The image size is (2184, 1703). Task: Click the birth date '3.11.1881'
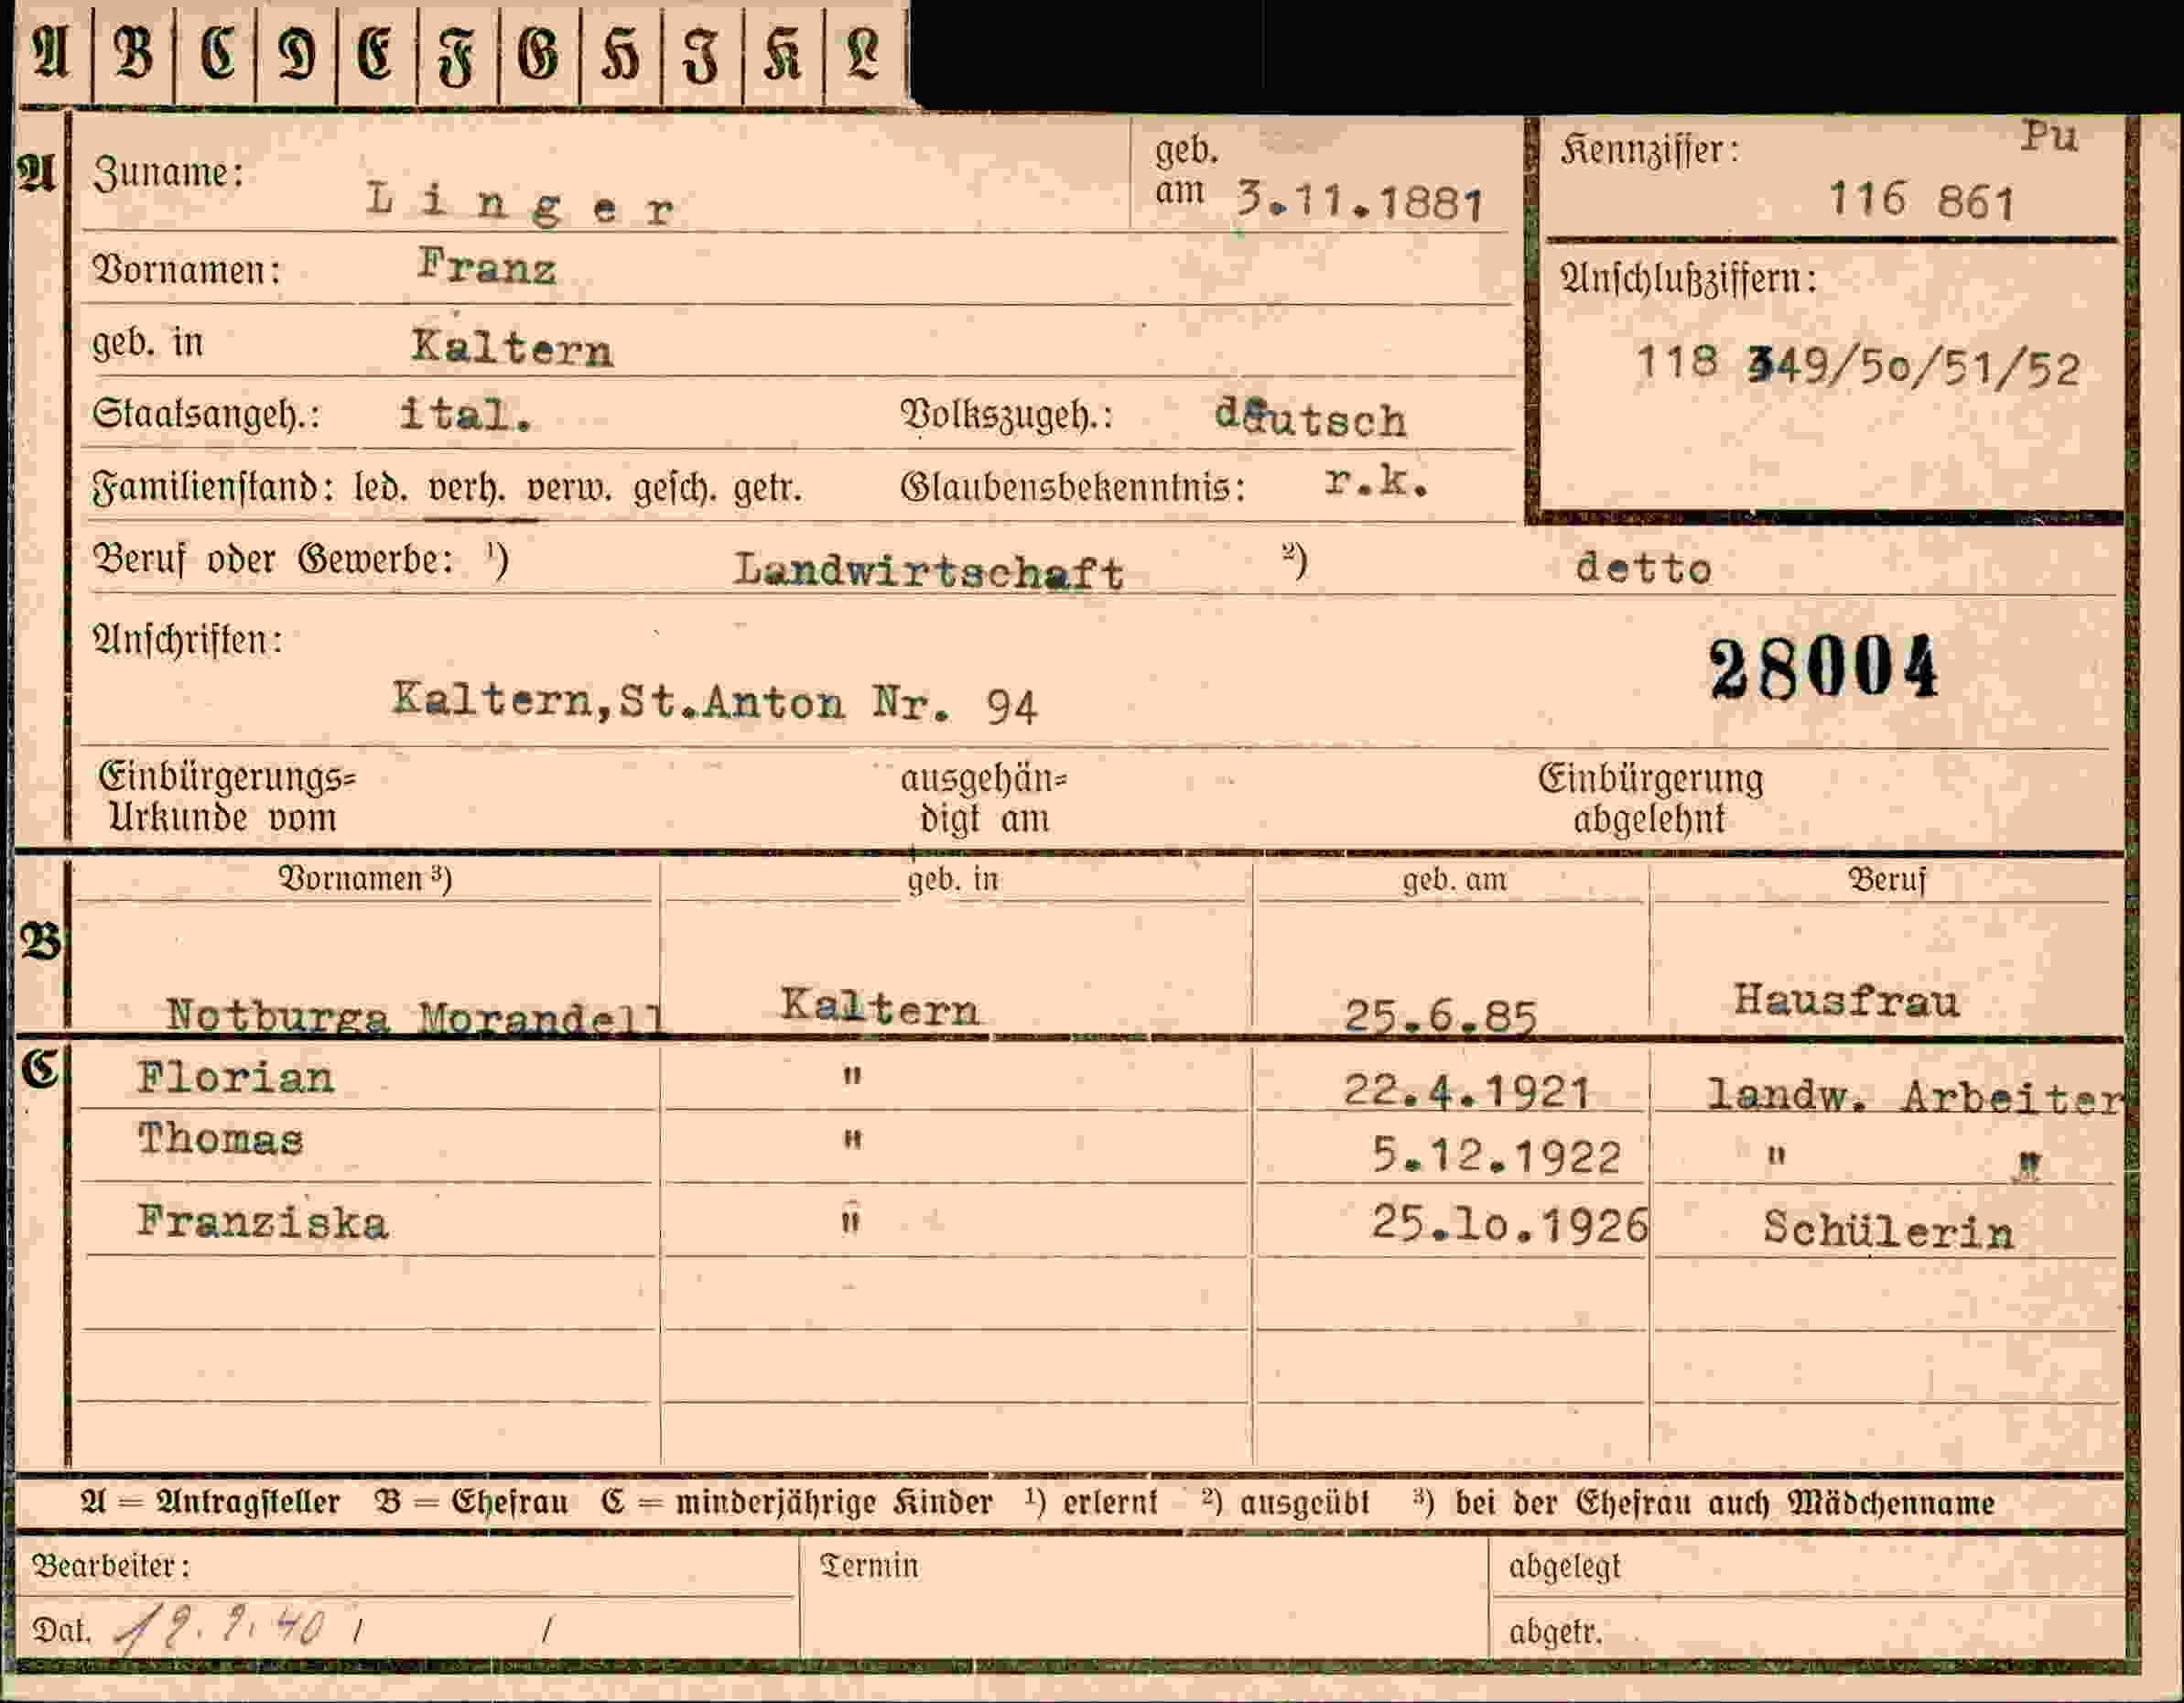[1360, 202]
